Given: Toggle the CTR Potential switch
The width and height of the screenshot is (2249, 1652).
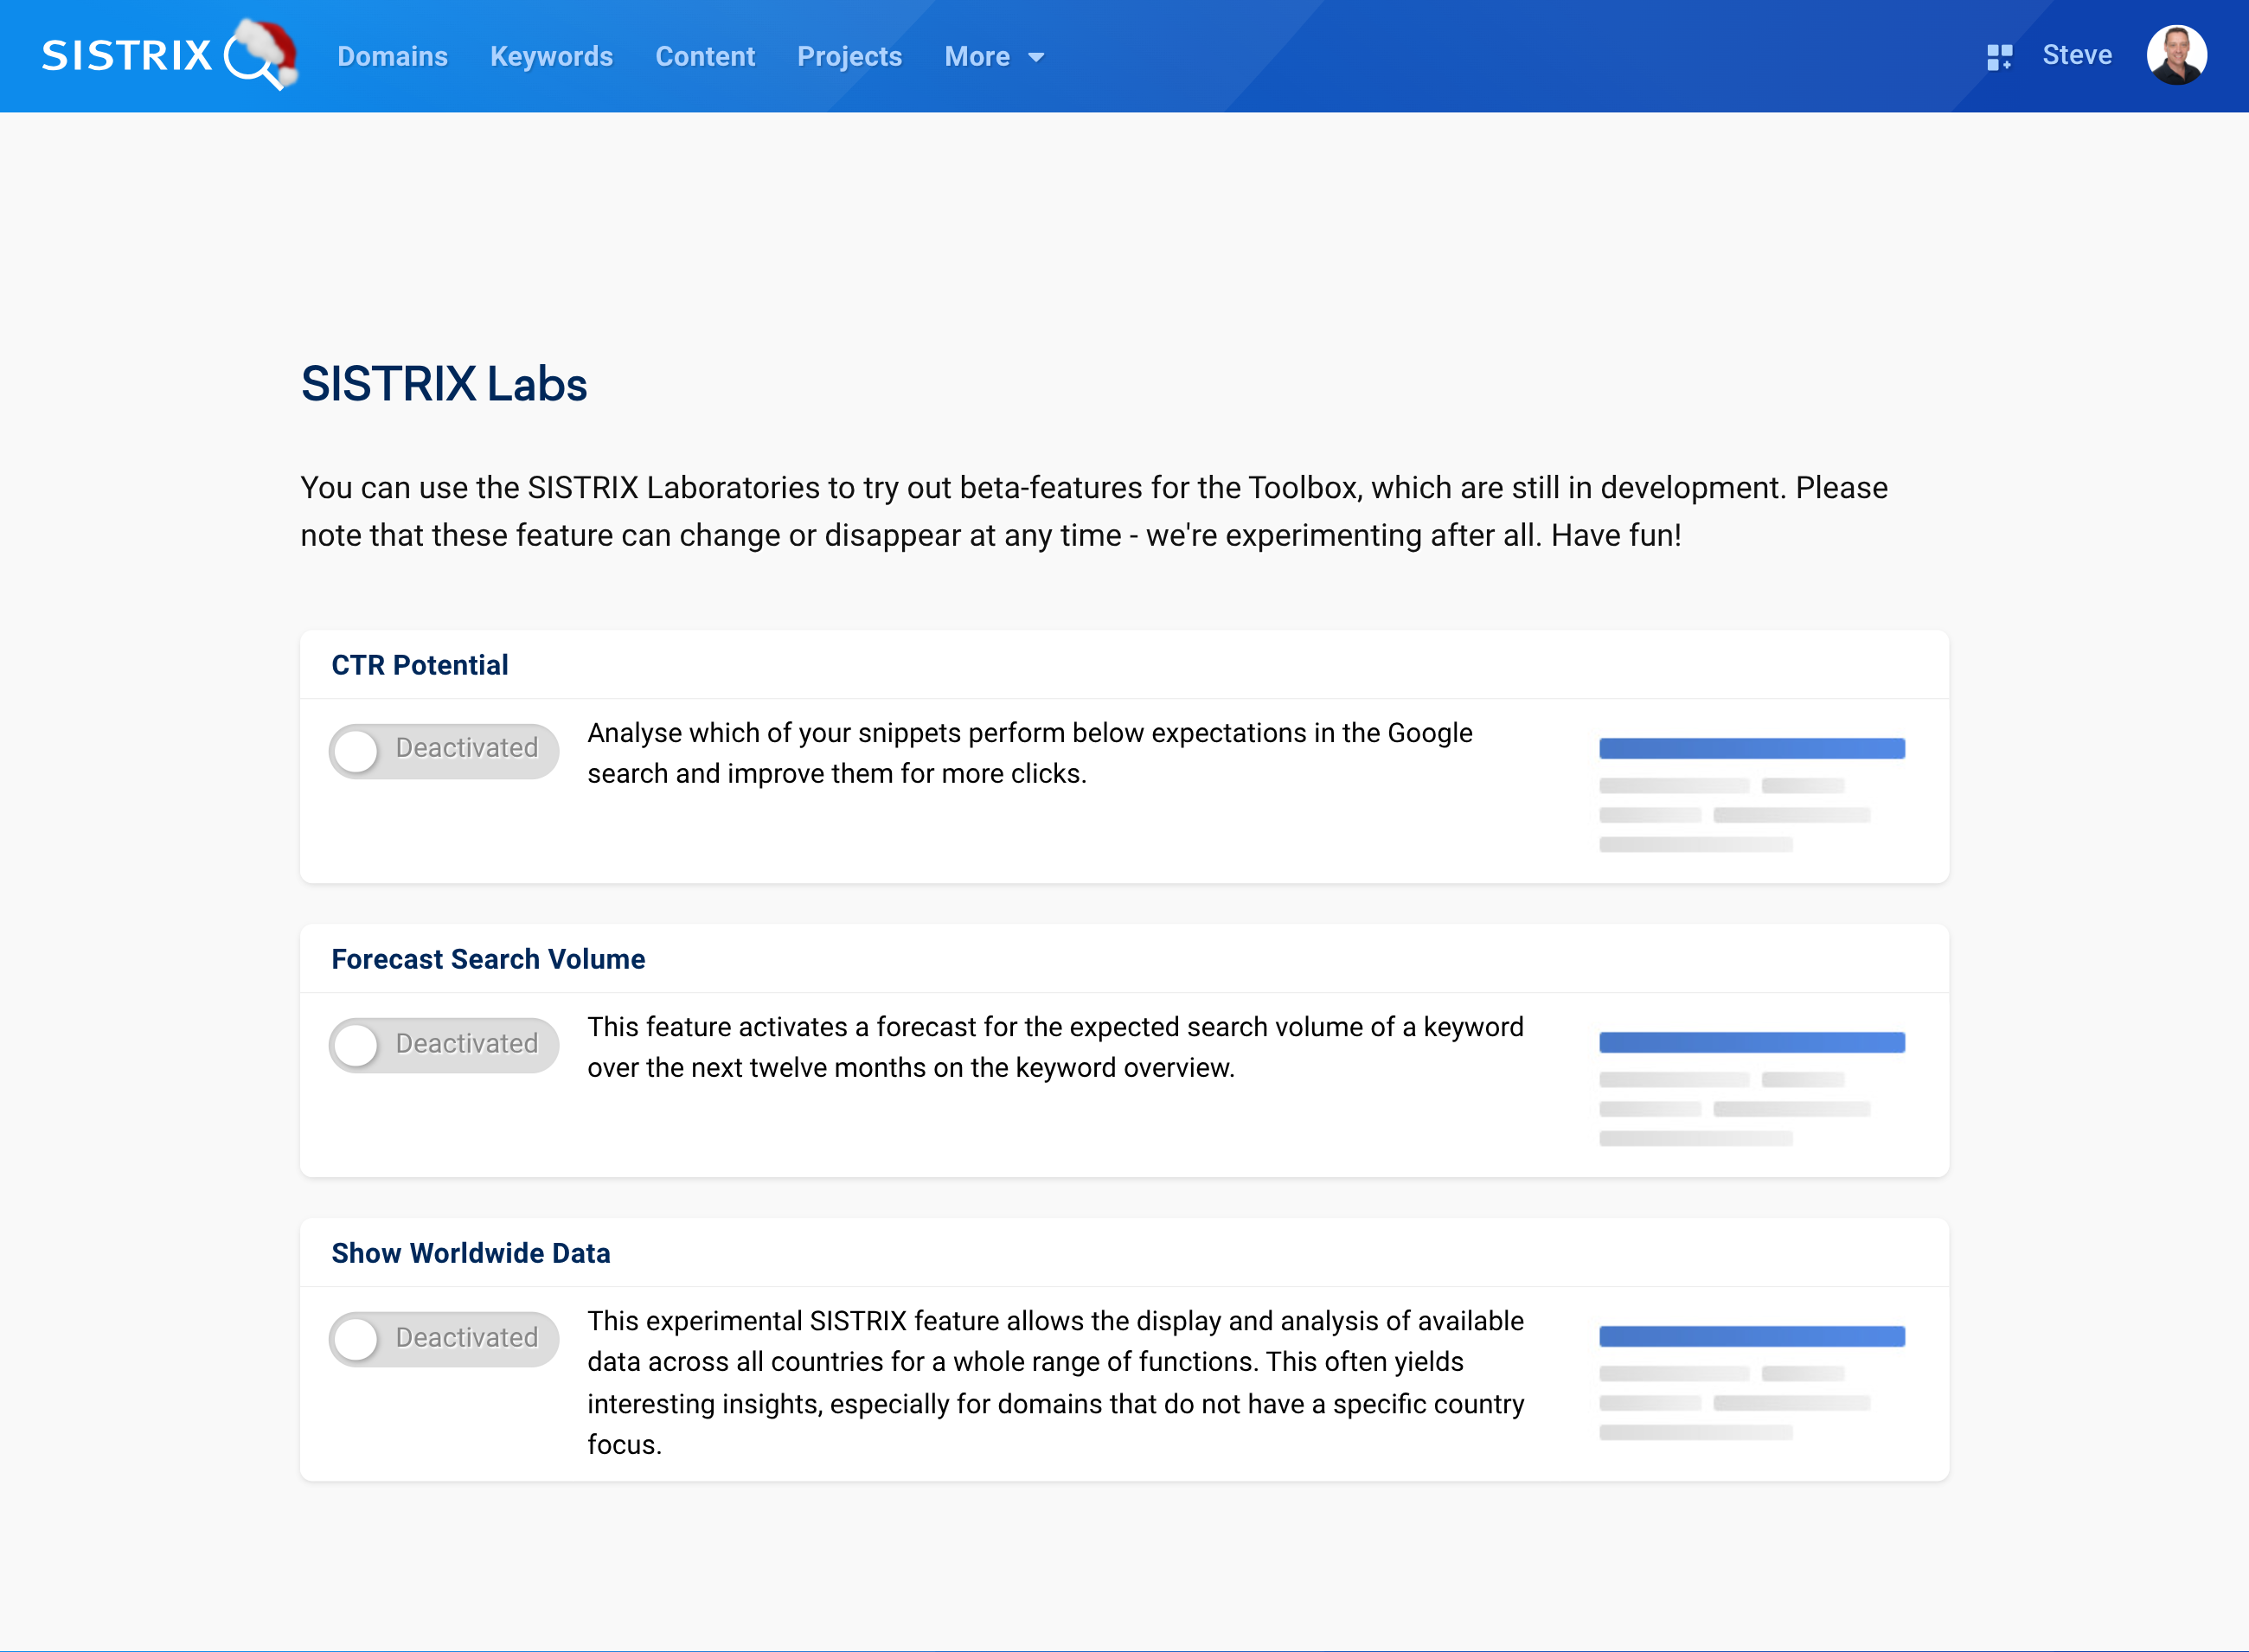Looking at the screenshot, I should tap(443, 750).
